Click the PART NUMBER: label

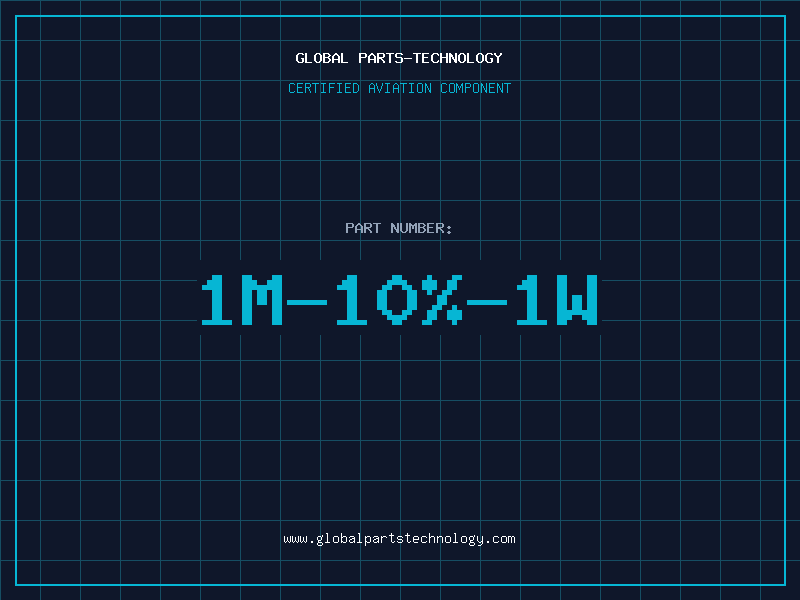[399, 228]
